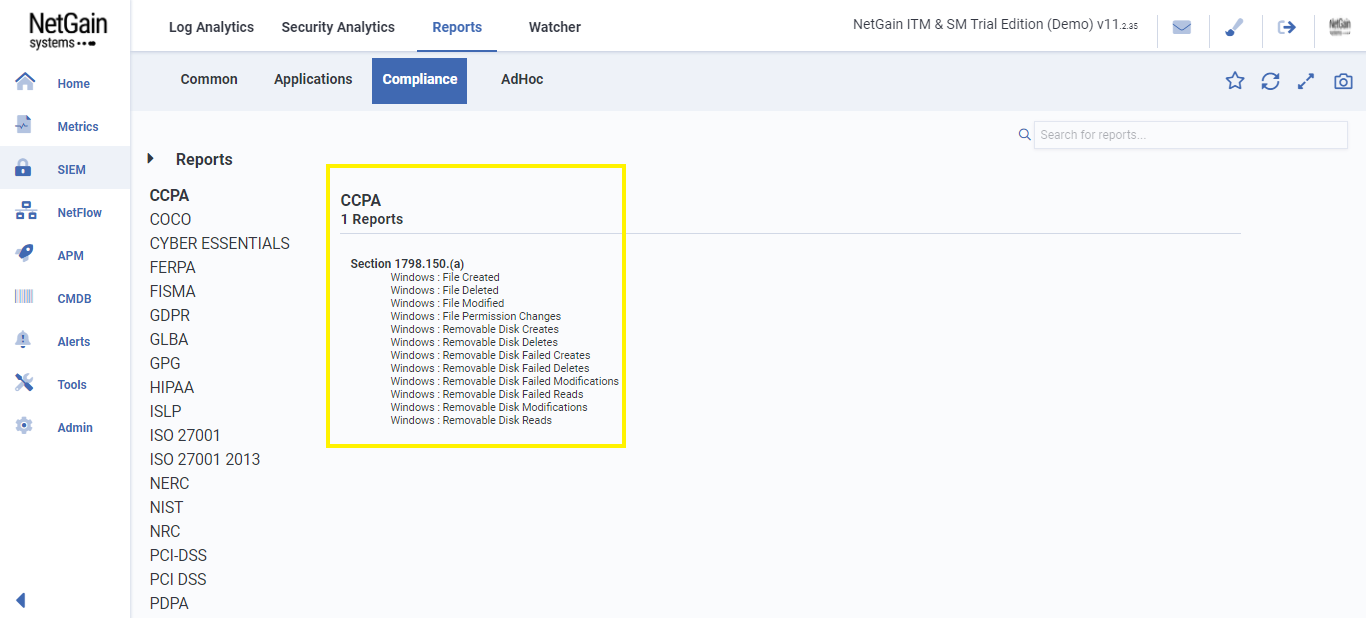This screenshot has height=618, width=1366.
Task: Select GDPR compliance category
Action: pos(170,315)
